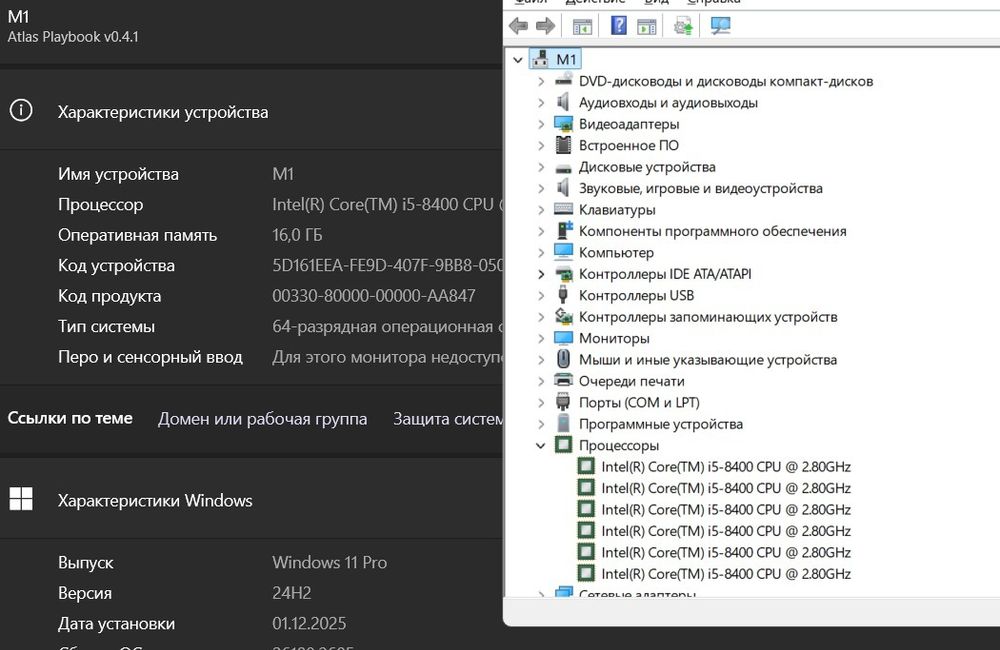The width and height of the screenshot is (1000, 650).
Task: Click the Дисковые устройства disk drive icon
Action: coord(563,168)
